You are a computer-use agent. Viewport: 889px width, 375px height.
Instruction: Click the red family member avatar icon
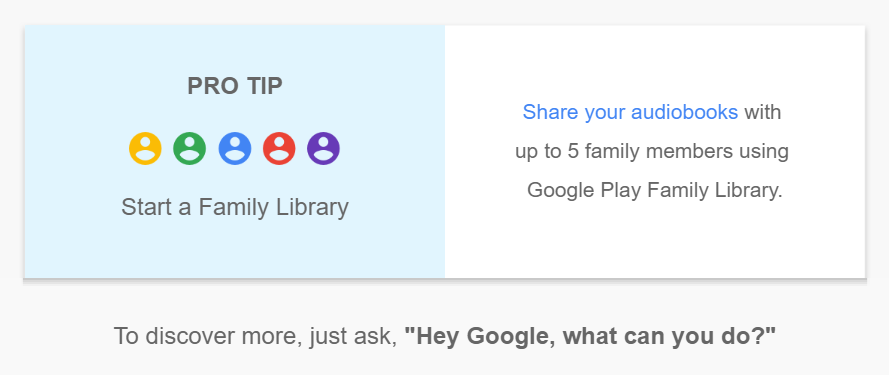(279, 149)
